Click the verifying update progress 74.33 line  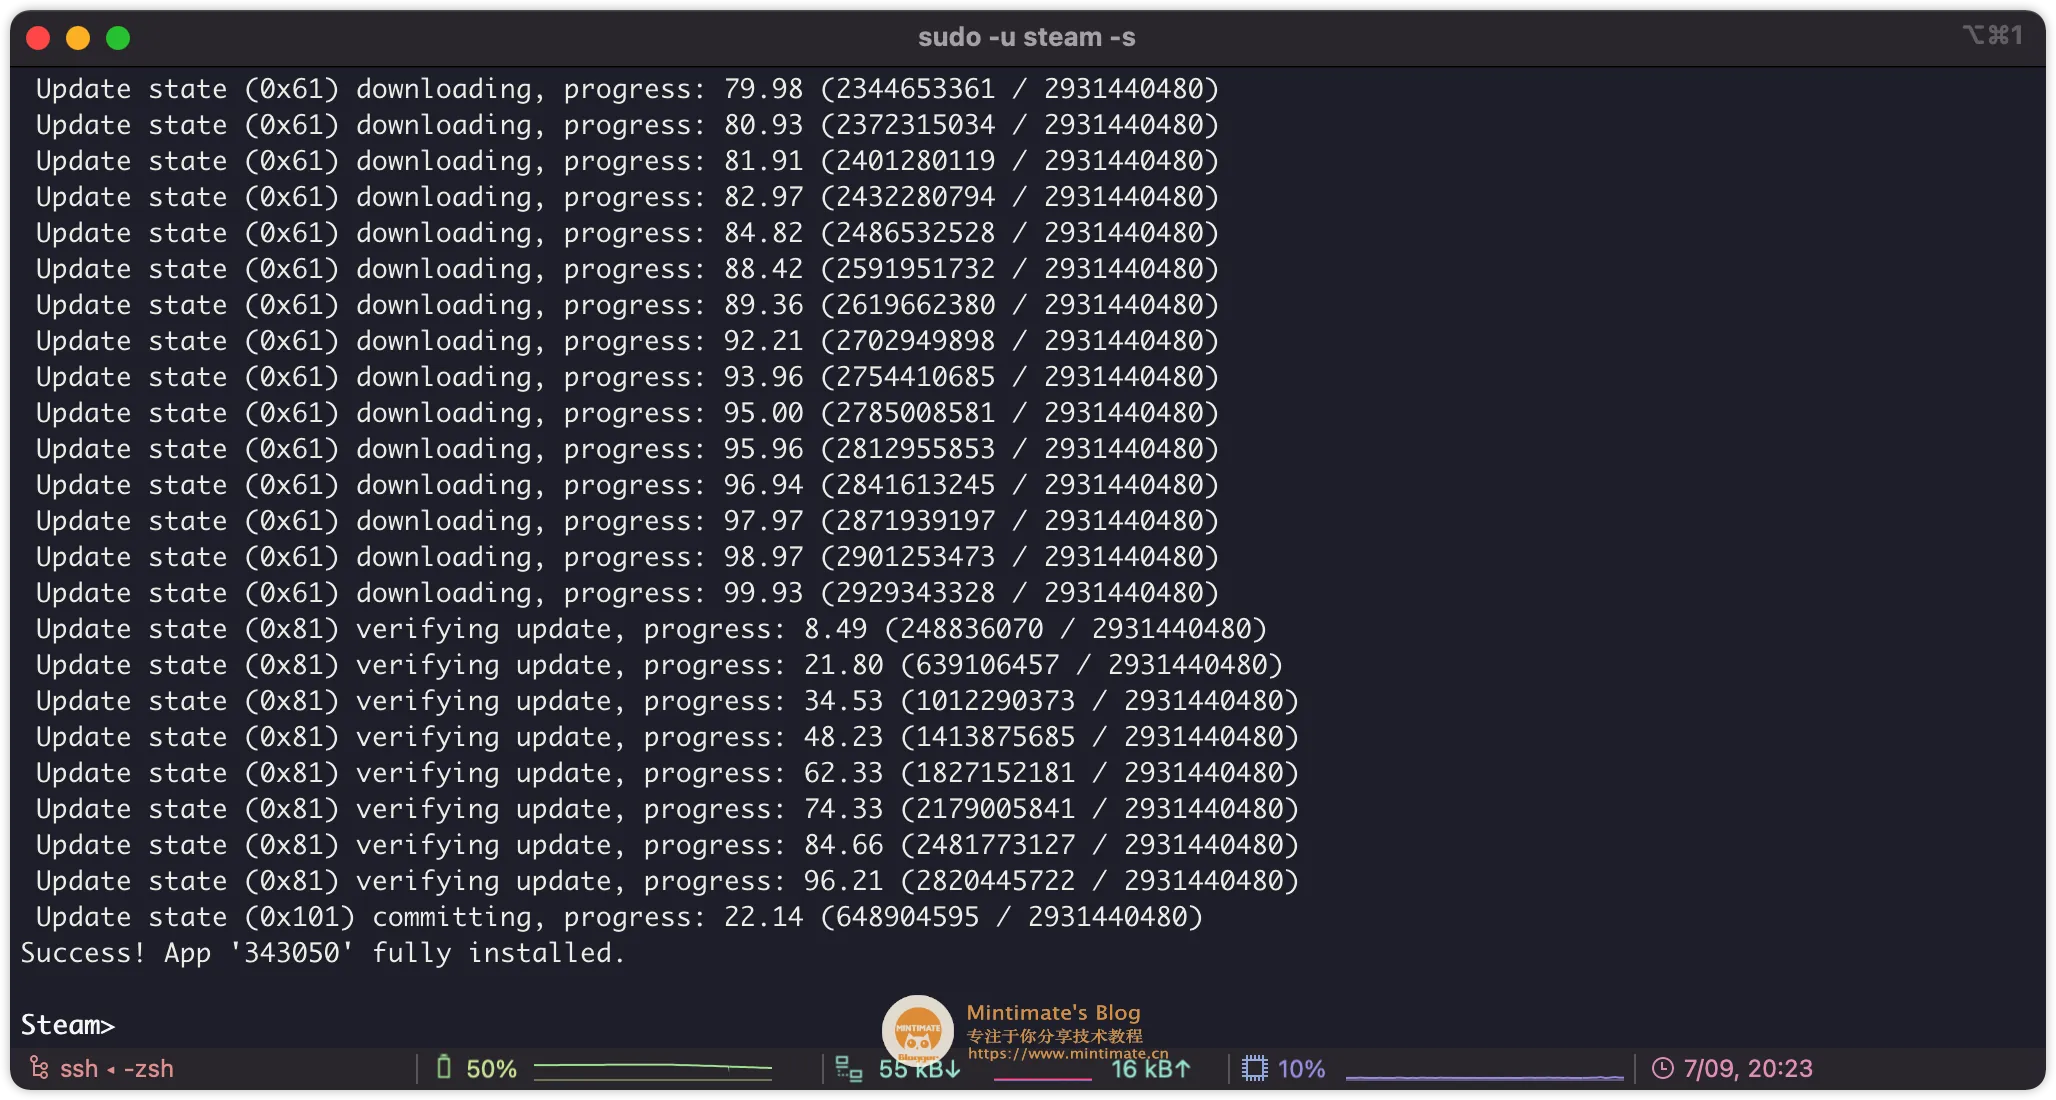pos(667,809)
